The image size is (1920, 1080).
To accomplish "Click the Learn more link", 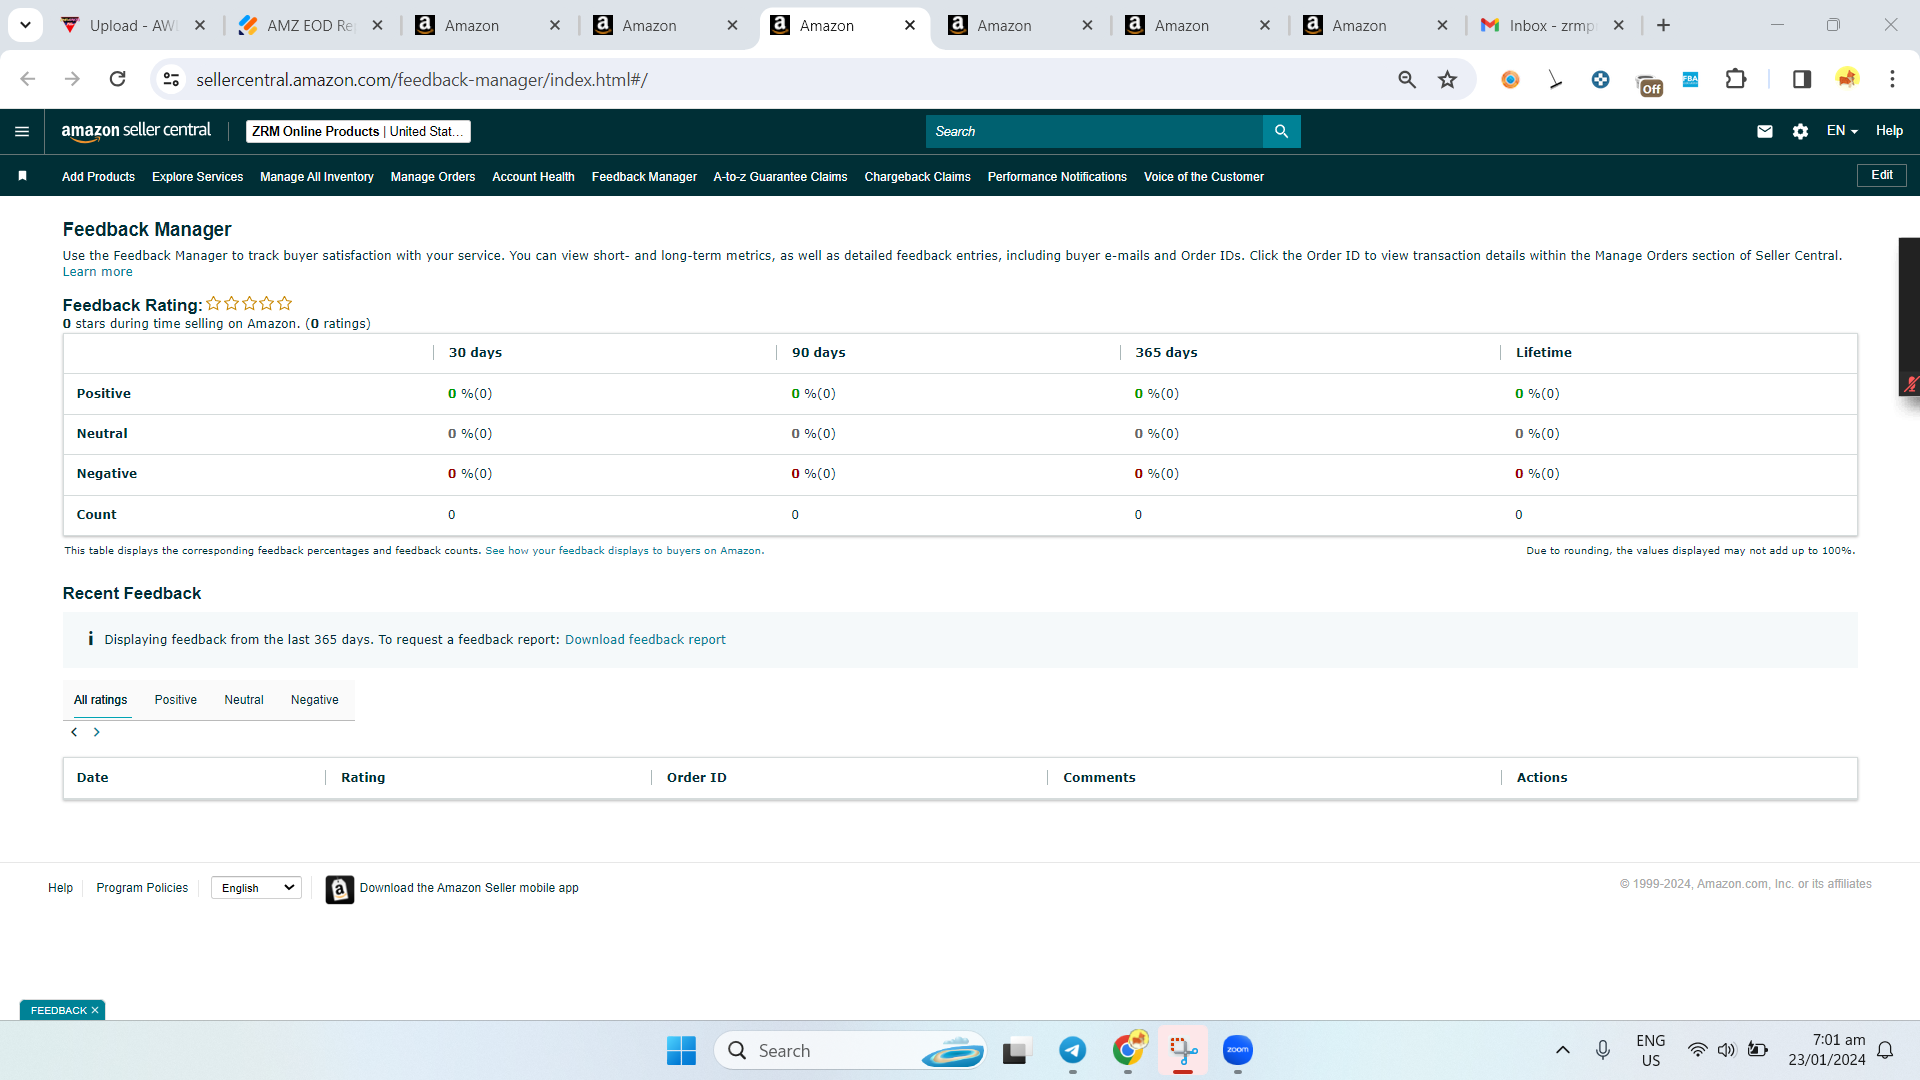I will click(x=97, y=272).
